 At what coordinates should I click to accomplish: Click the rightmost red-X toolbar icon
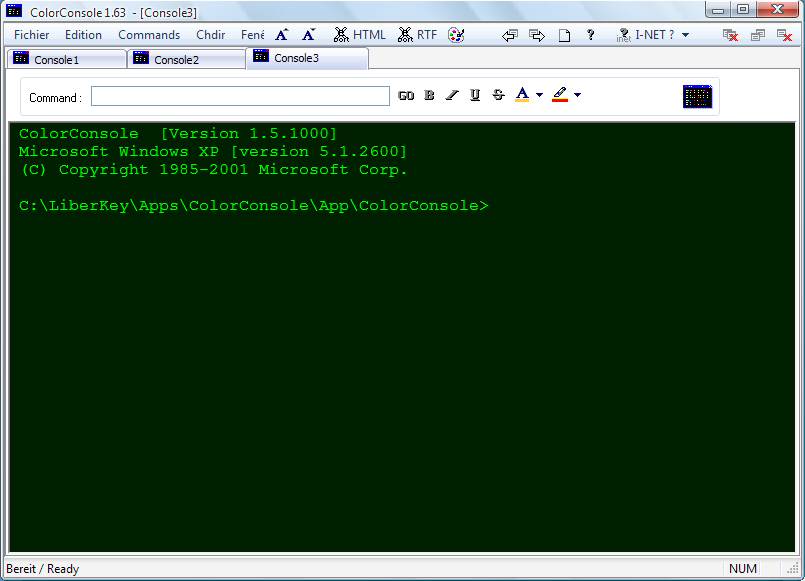tap(784, 35)
